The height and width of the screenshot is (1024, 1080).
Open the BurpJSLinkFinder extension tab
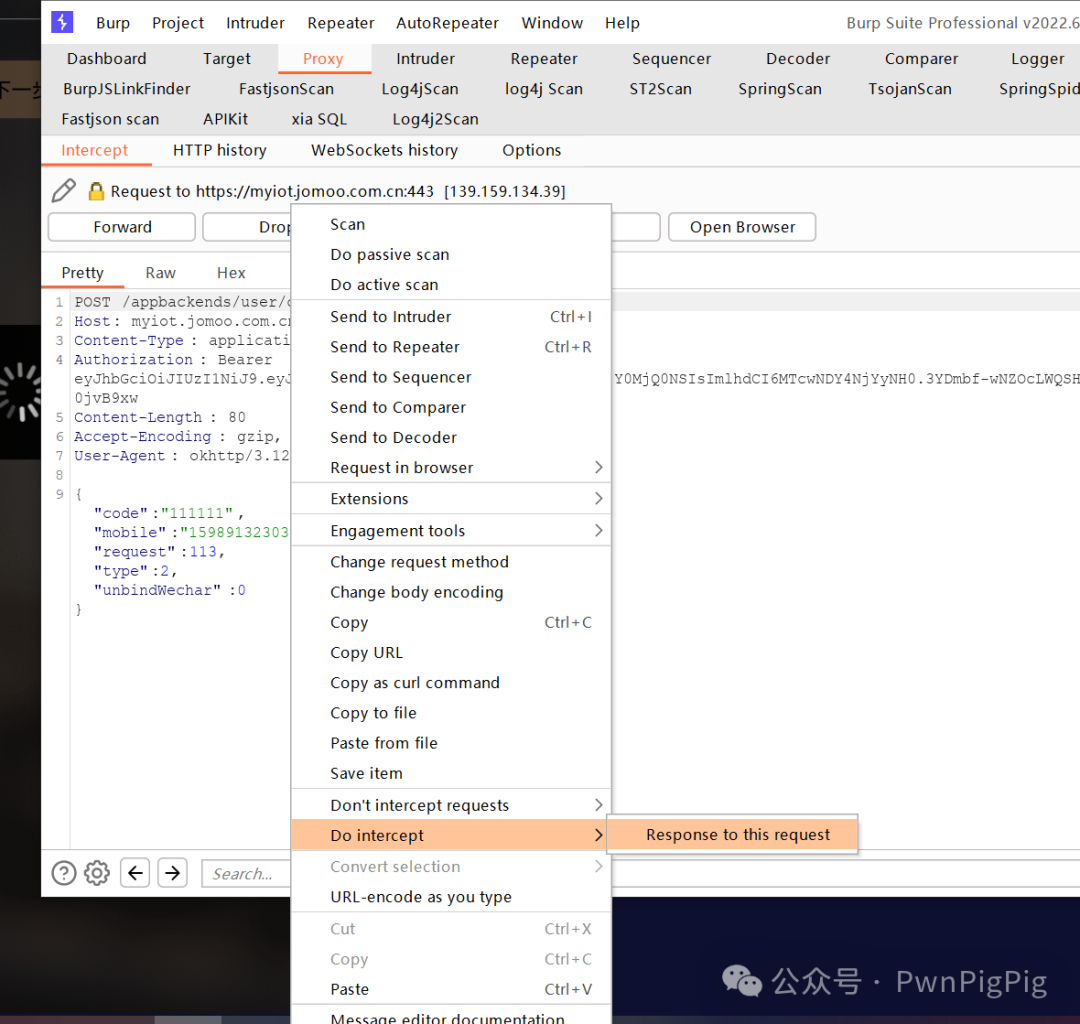click(127, 89)
